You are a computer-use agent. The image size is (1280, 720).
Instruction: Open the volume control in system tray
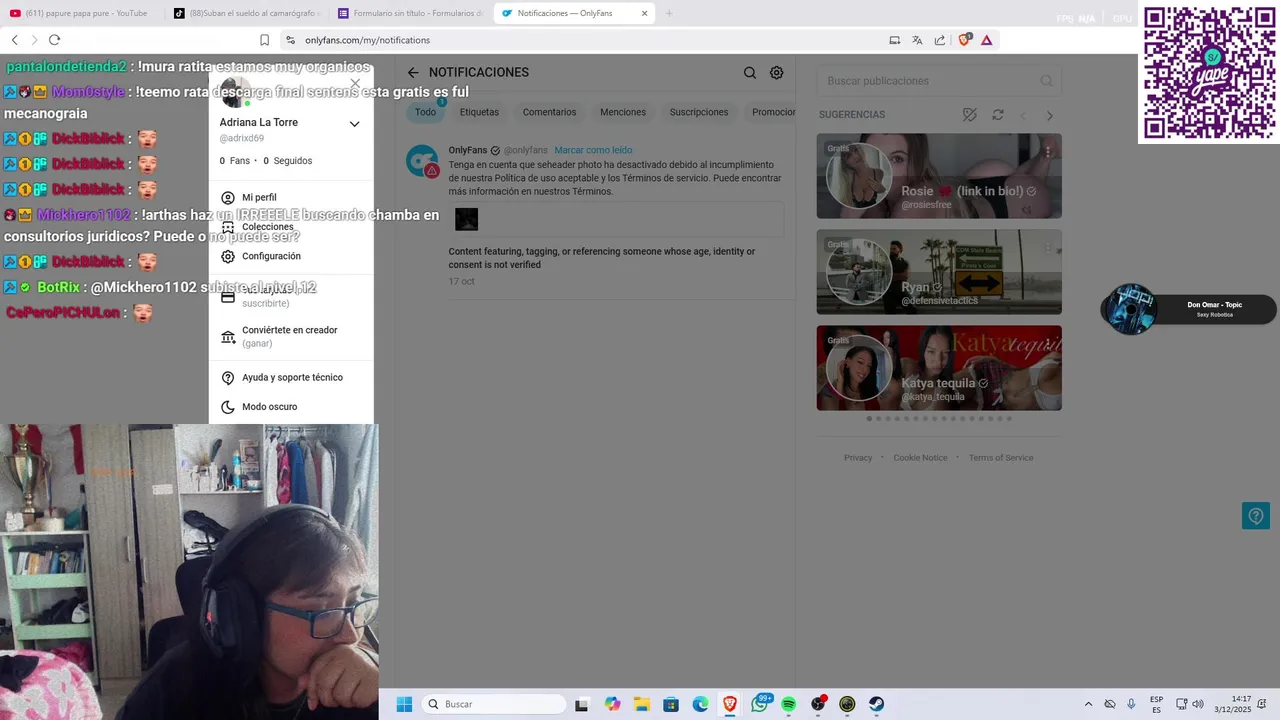tap(1198, 704)
